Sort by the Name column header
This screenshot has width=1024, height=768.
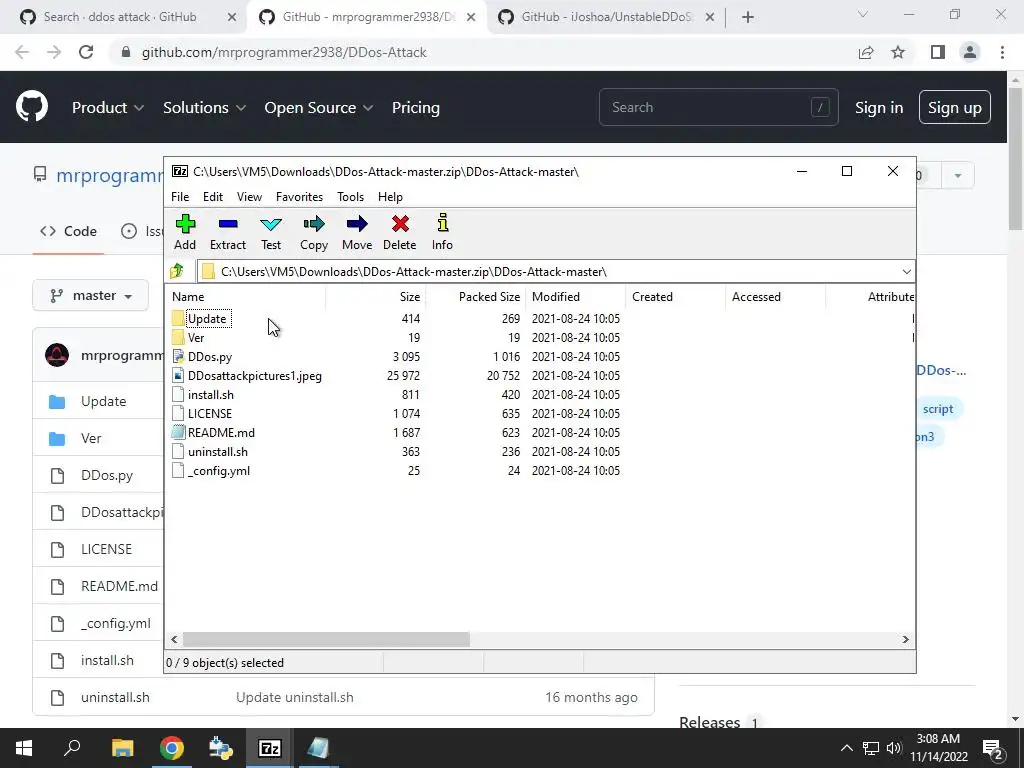[x=245, y=296]
